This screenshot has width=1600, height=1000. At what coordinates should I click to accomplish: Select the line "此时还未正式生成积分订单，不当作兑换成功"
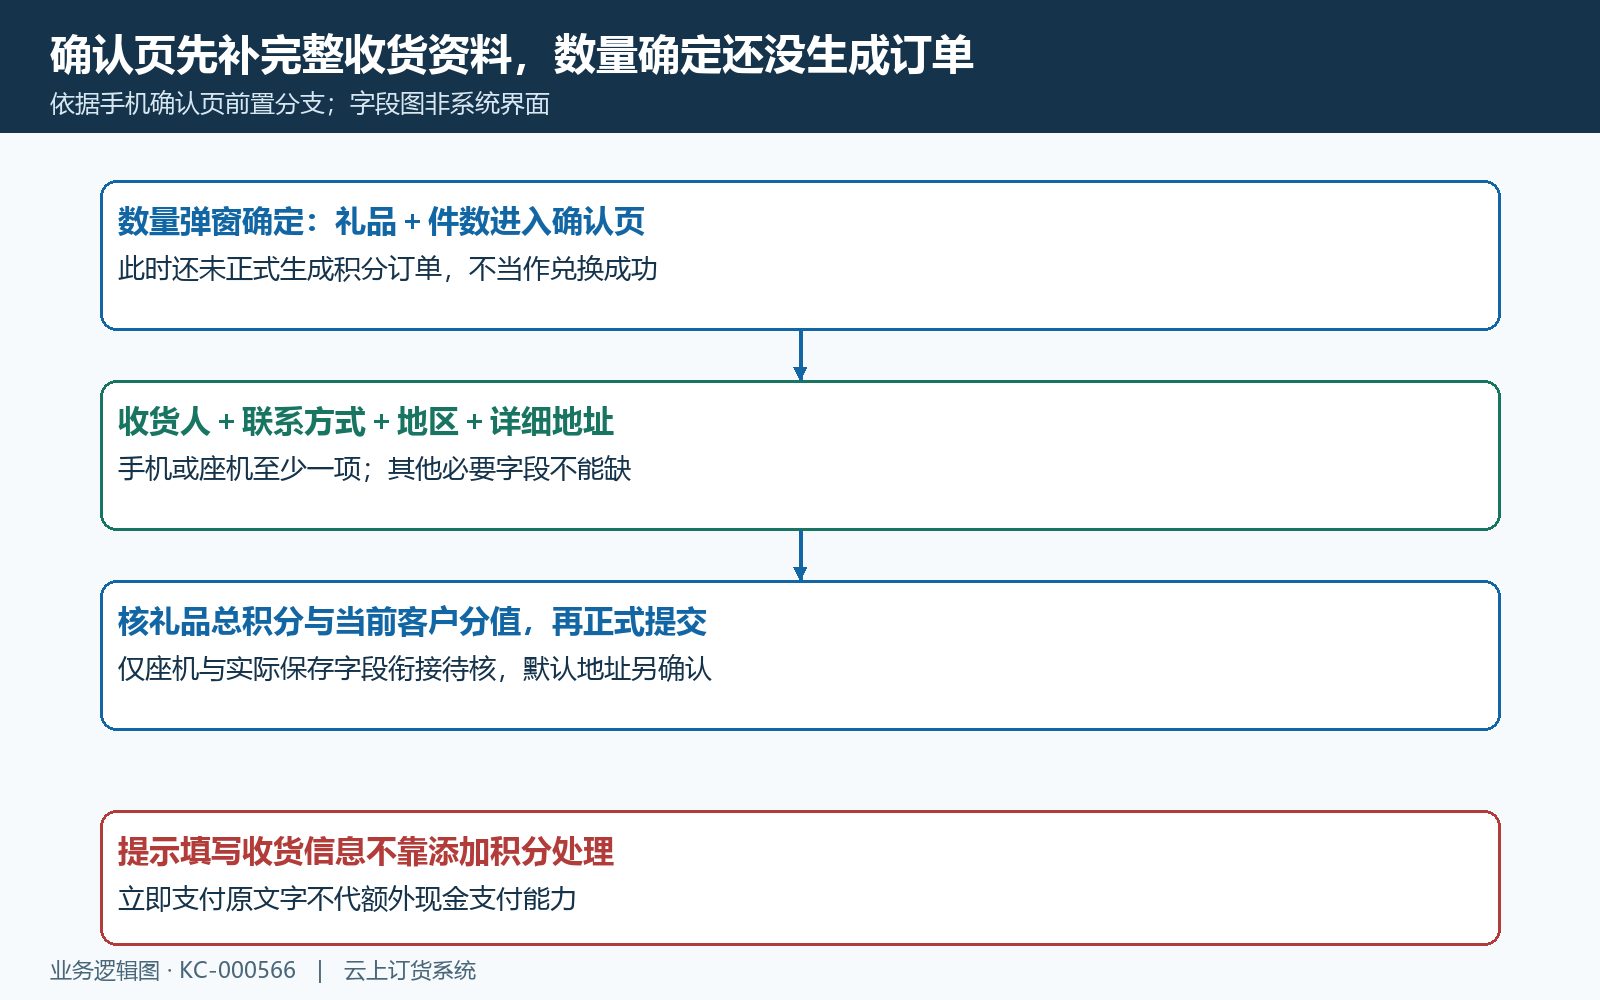click(388, 269)
